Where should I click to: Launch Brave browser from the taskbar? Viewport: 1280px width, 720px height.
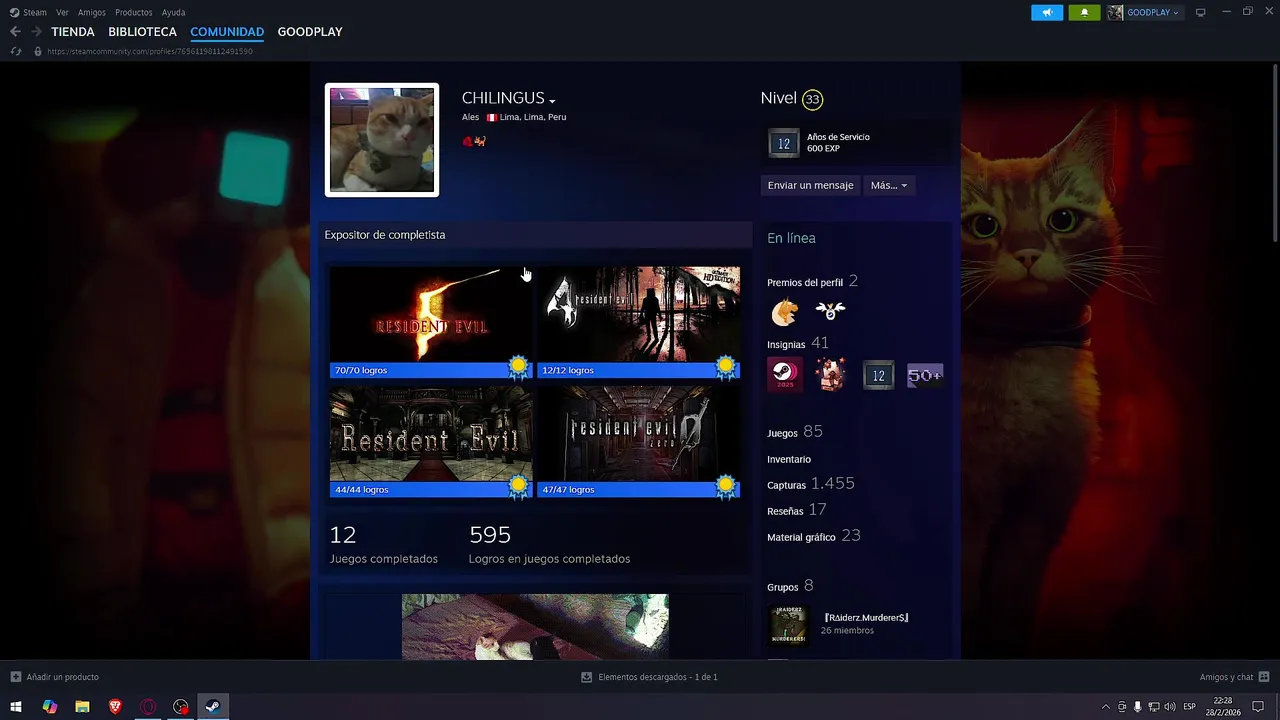click(x=115, y=707)
